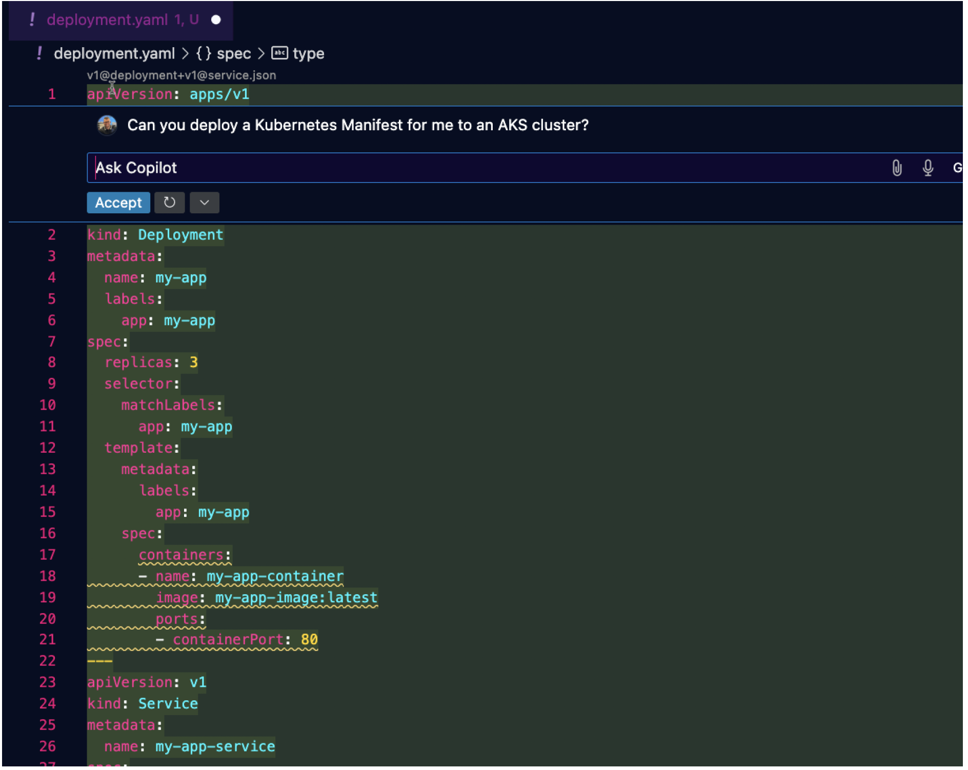Image resolution: width=968 pixels, height=770 pixels.
Task: Click deployment.yaml in the breadcrumb
Action: (x=114, y=54)
